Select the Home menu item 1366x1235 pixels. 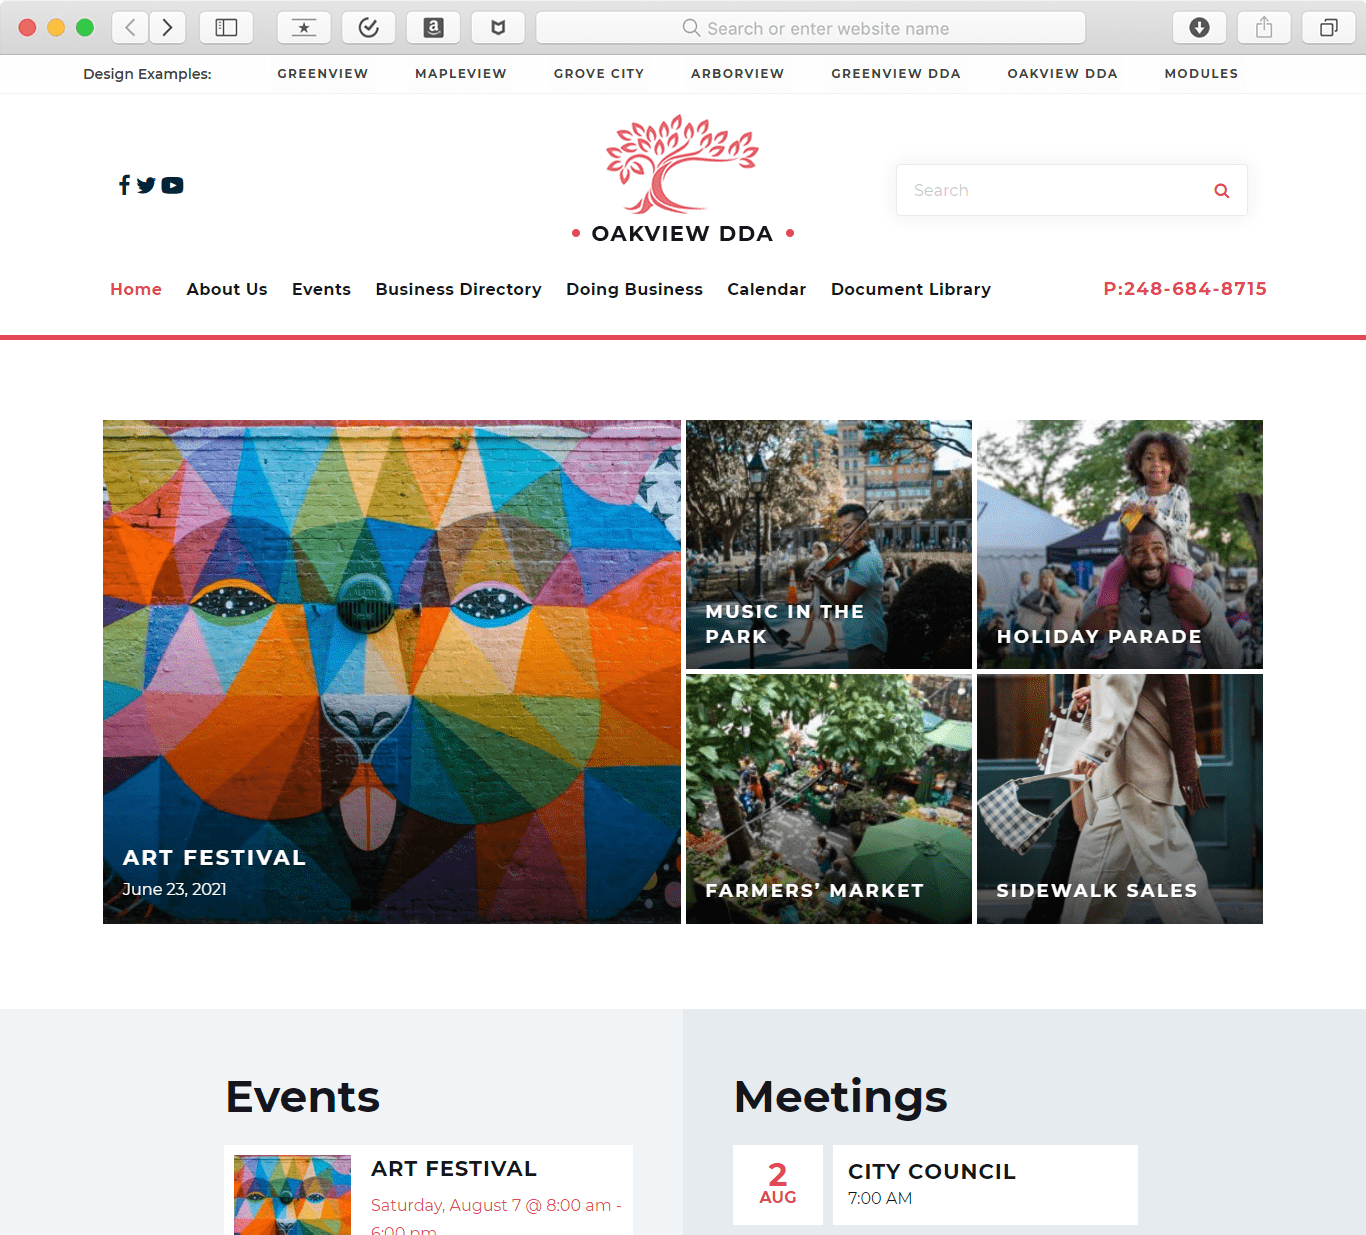(x=136, y=289)
